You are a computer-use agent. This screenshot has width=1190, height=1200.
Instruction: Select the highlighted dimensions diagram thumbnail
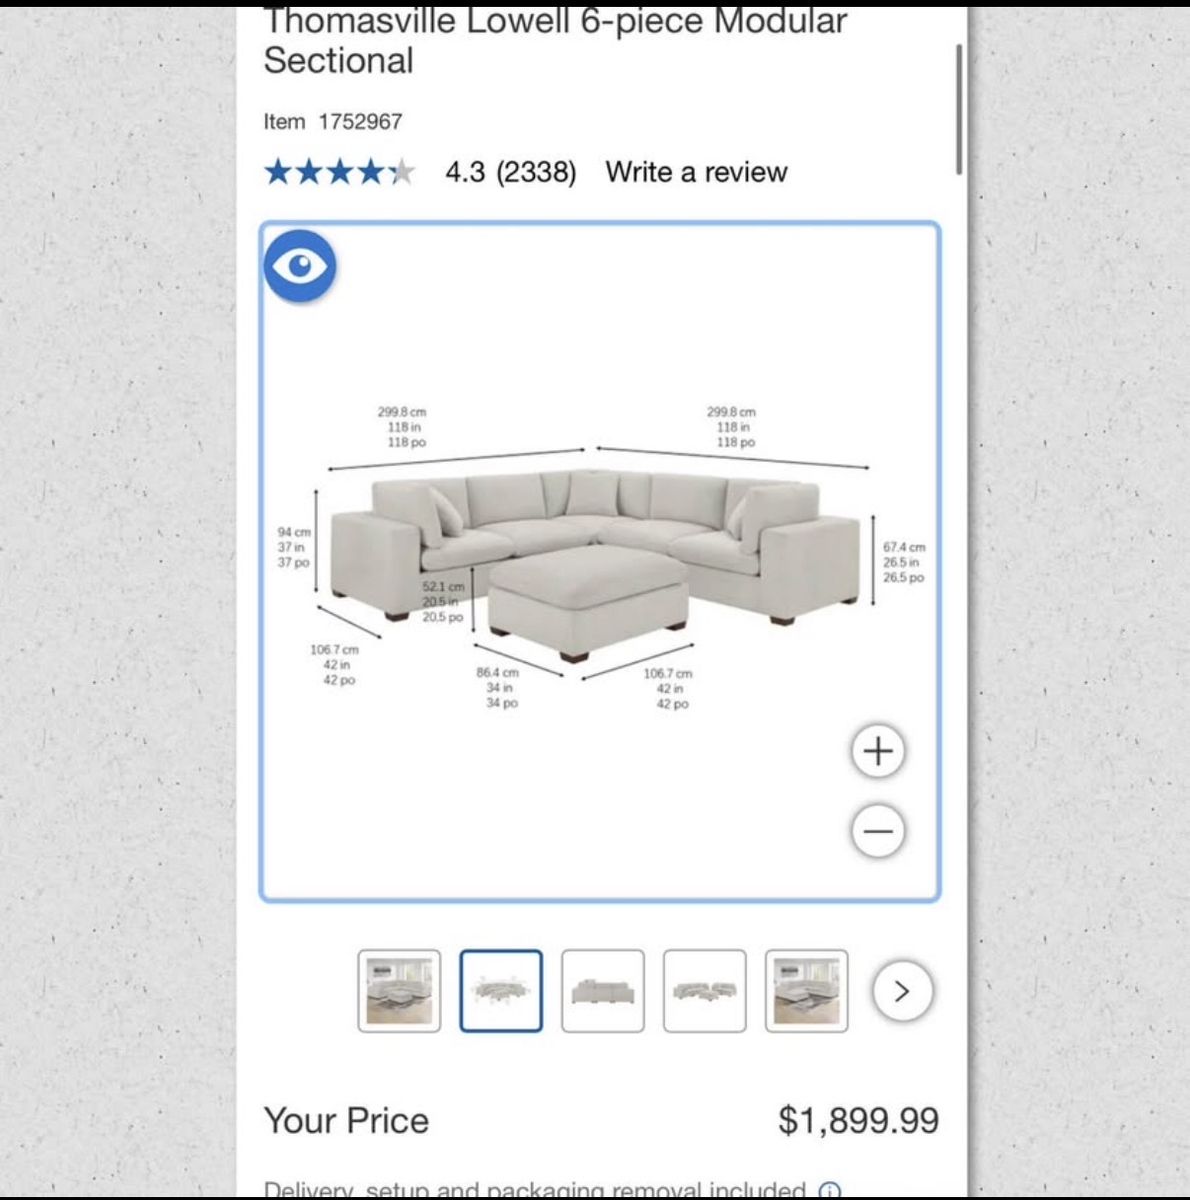pyautogui.click(x=501, y=991)
